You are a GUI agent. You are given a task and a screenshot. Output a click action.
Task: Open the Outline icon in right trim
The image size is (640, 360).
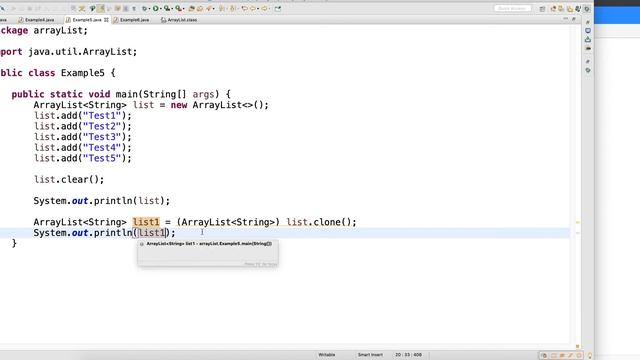588,31
